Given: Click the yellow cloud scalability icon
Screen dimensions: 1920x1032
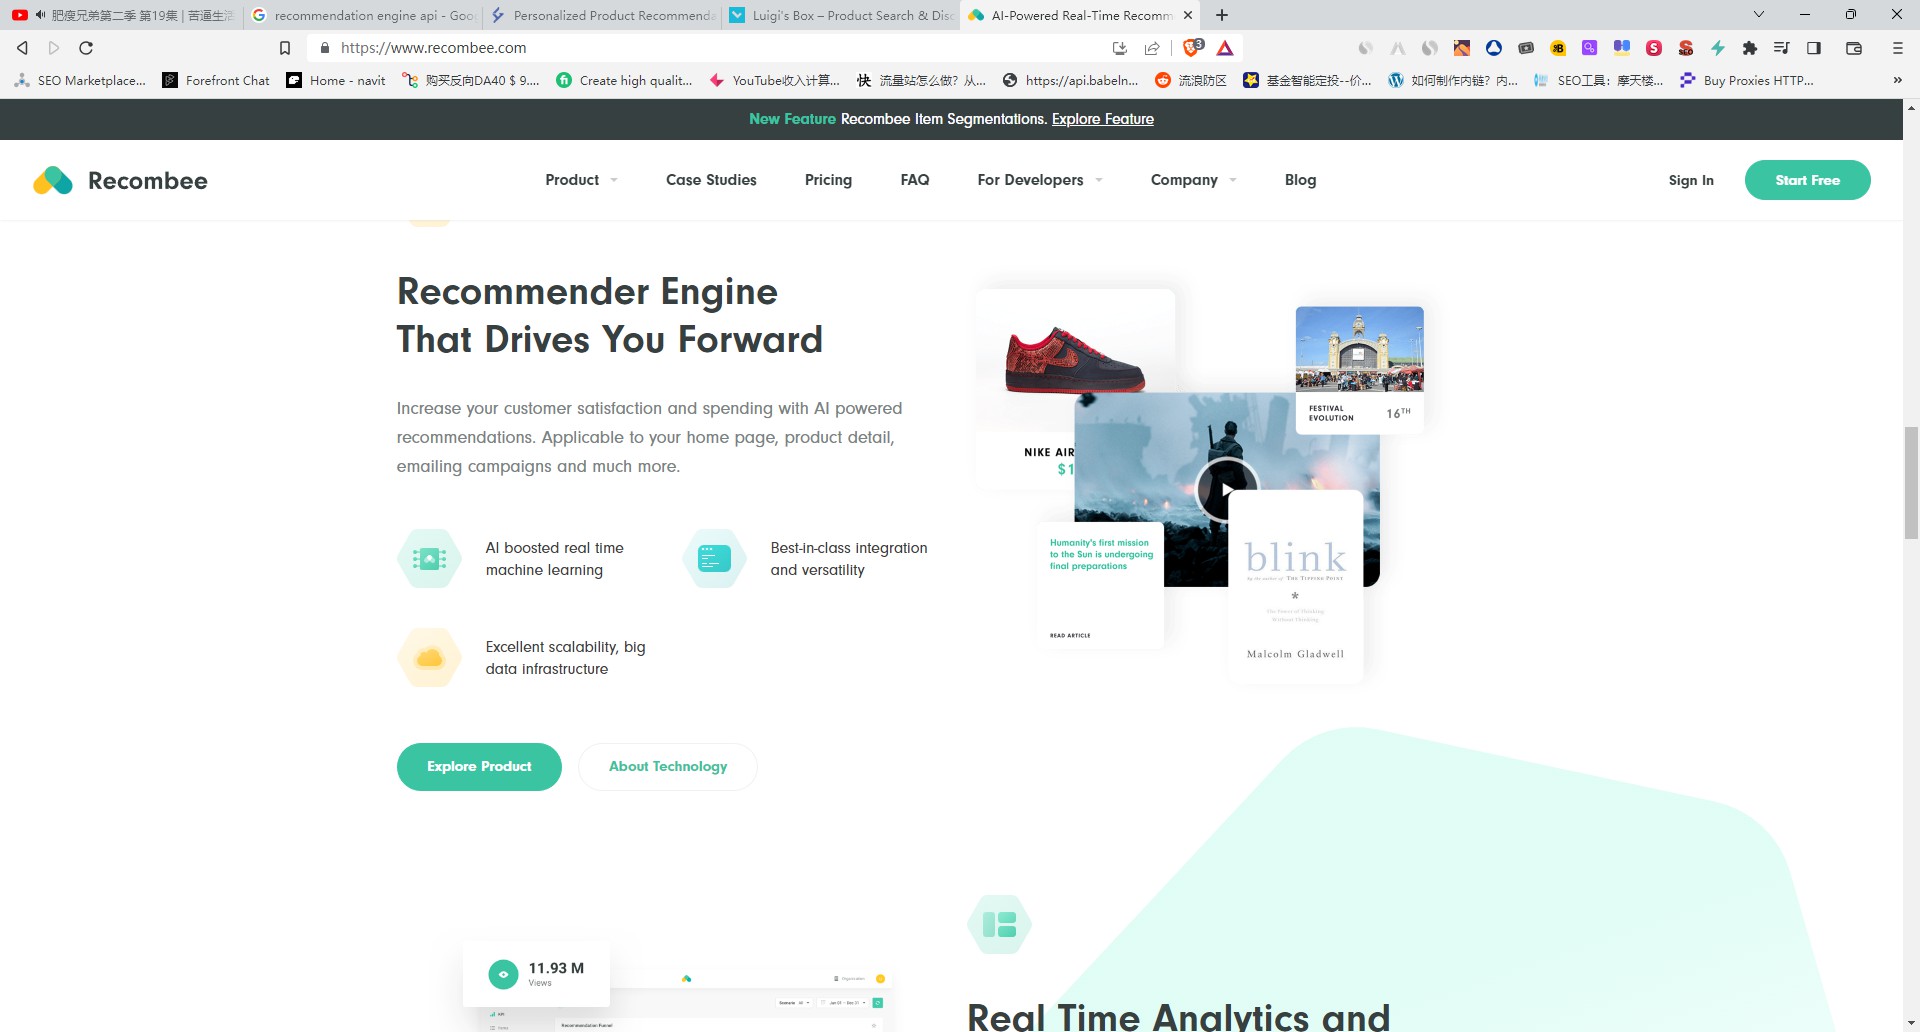Looking at the screenshot, I should point(429,658).
